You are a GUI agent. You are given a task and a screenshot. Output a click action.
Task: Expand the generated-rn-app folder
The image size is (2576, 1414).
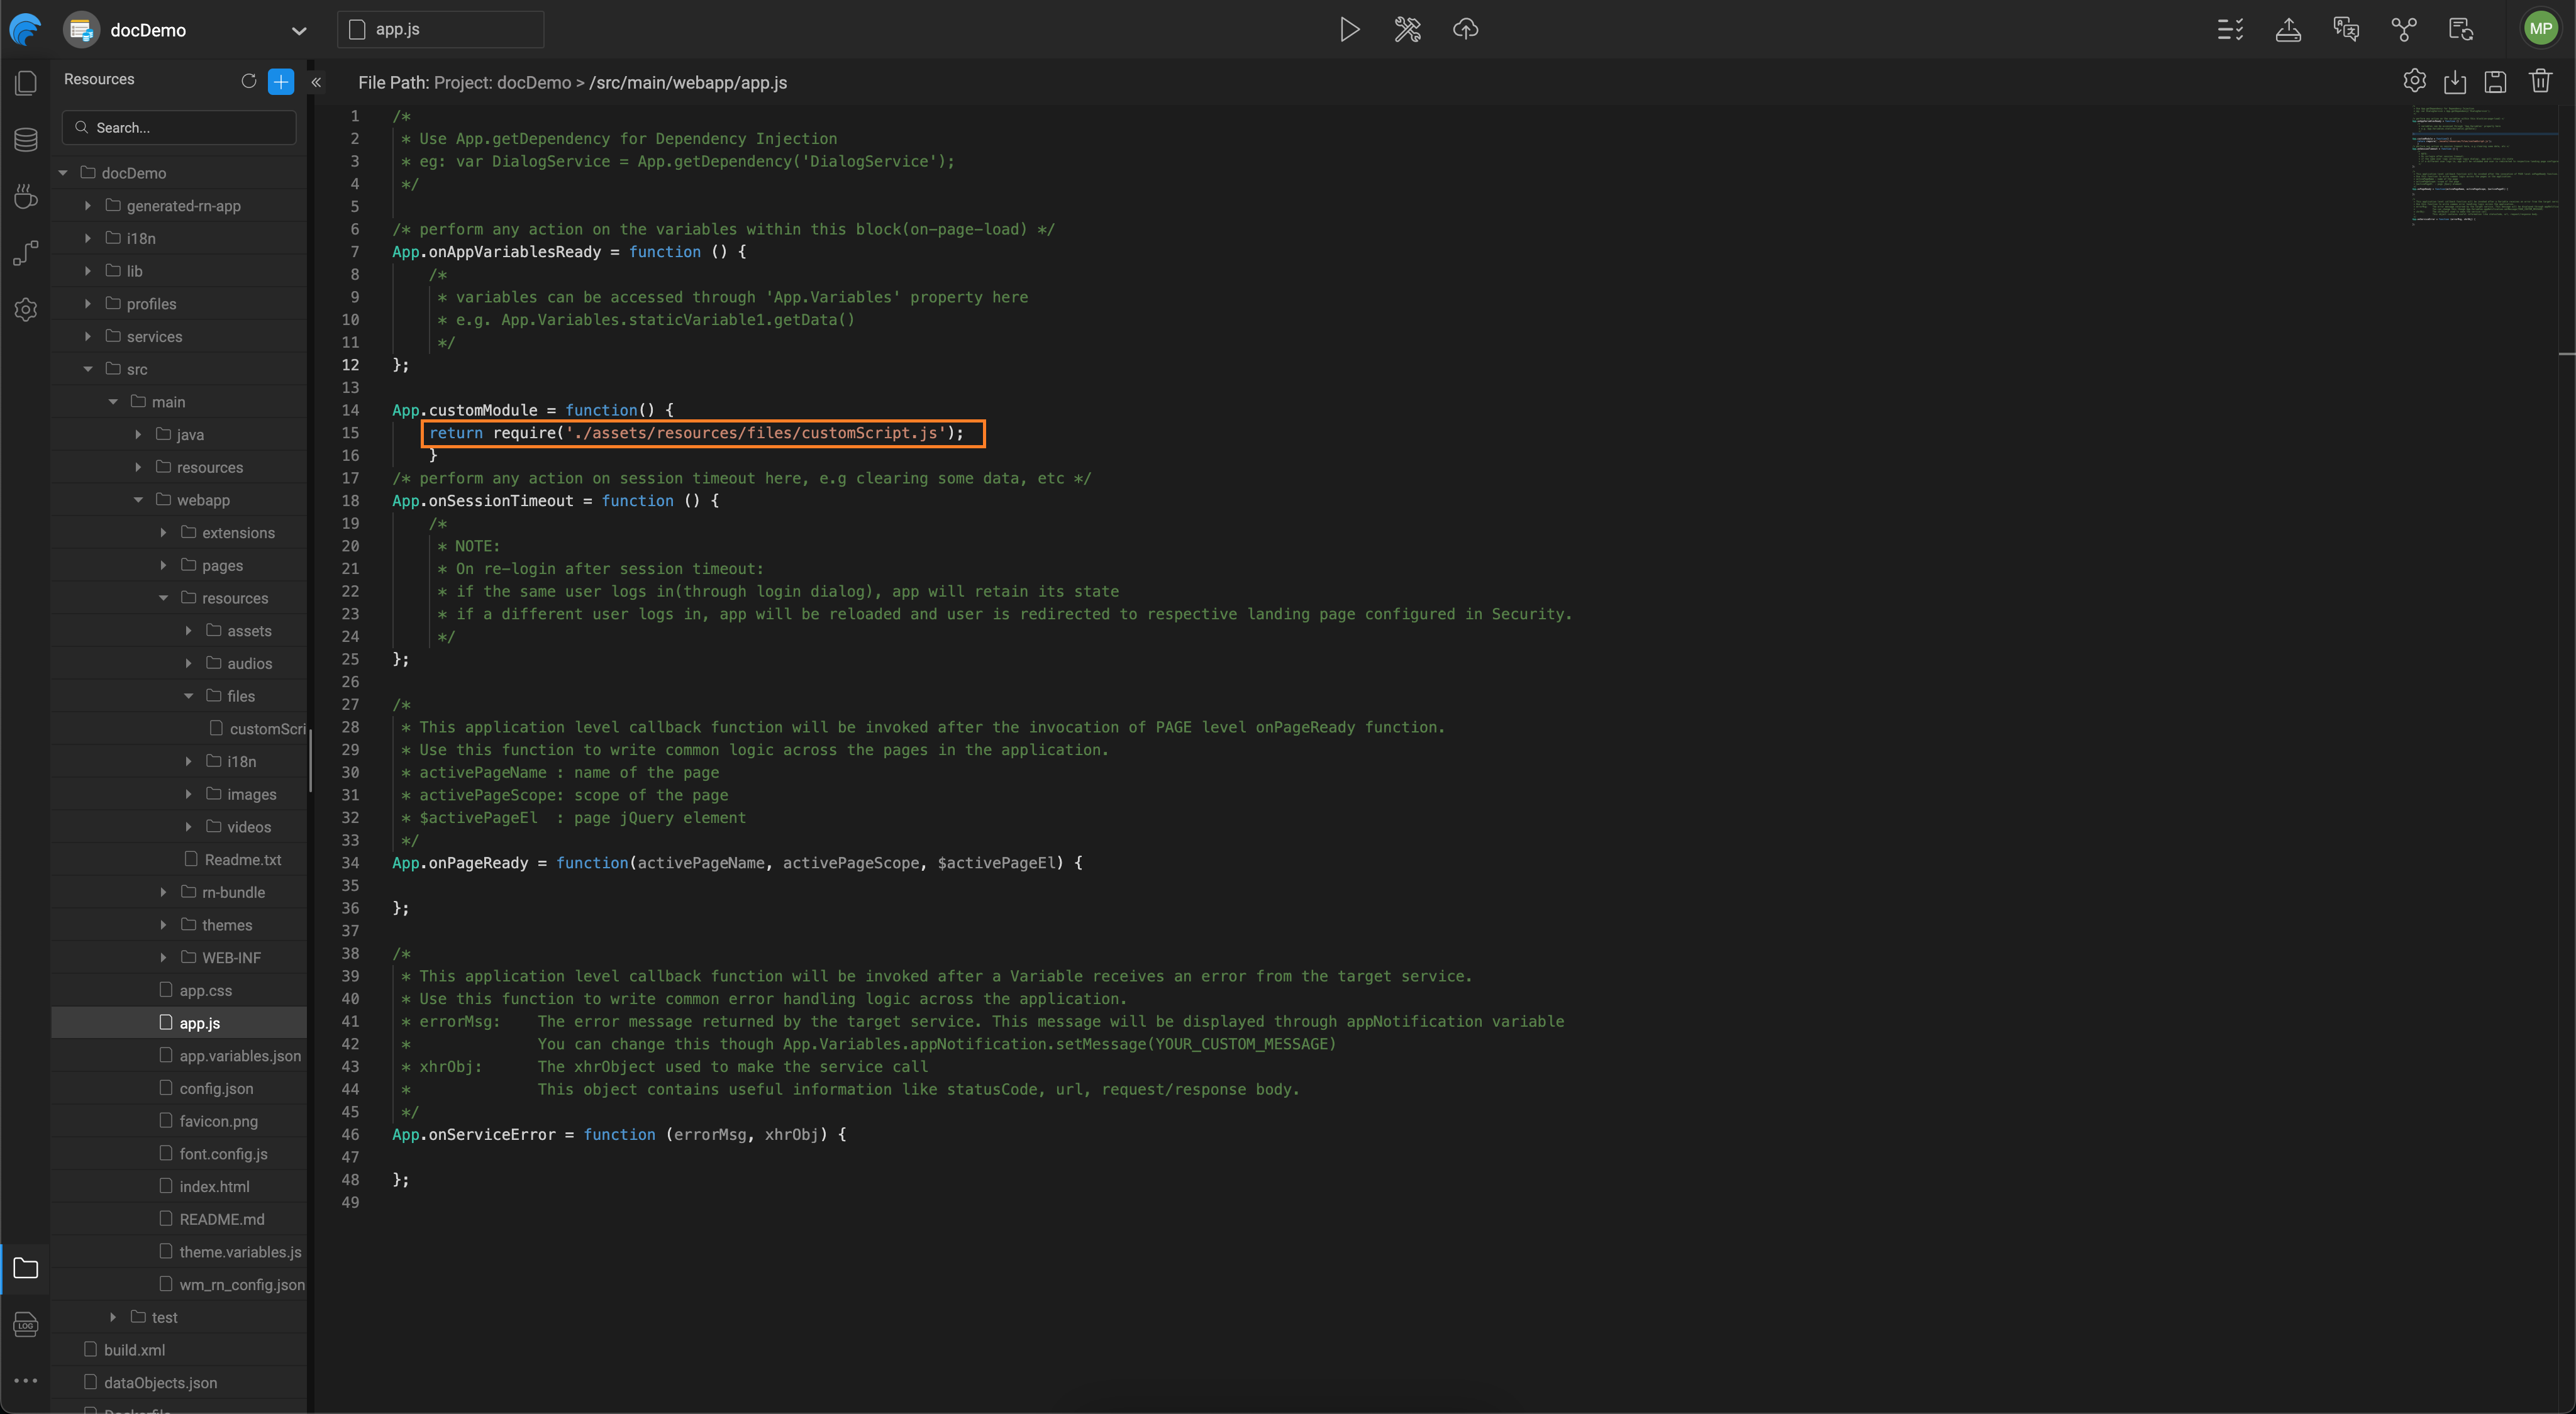click(88, 205)
